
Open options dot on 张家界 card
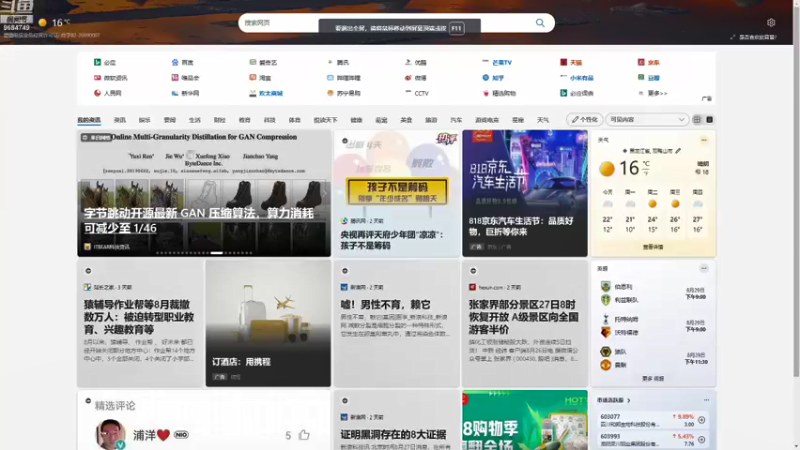(473, 271)
